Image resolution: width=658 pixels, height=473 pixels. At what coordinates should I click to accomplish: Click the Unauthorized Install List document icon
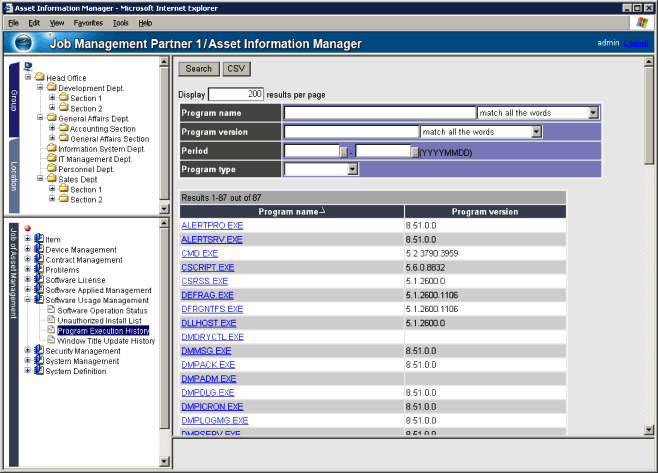(51, 320)
